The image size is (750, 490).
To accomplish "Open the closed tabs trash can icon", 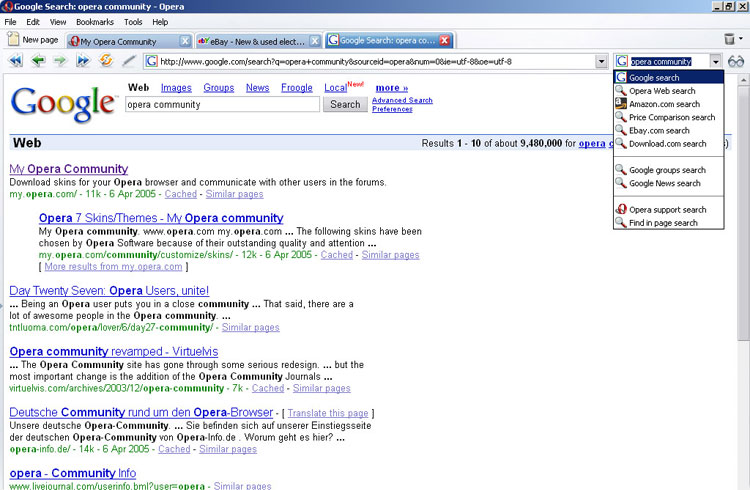I will tap(729, 39).
